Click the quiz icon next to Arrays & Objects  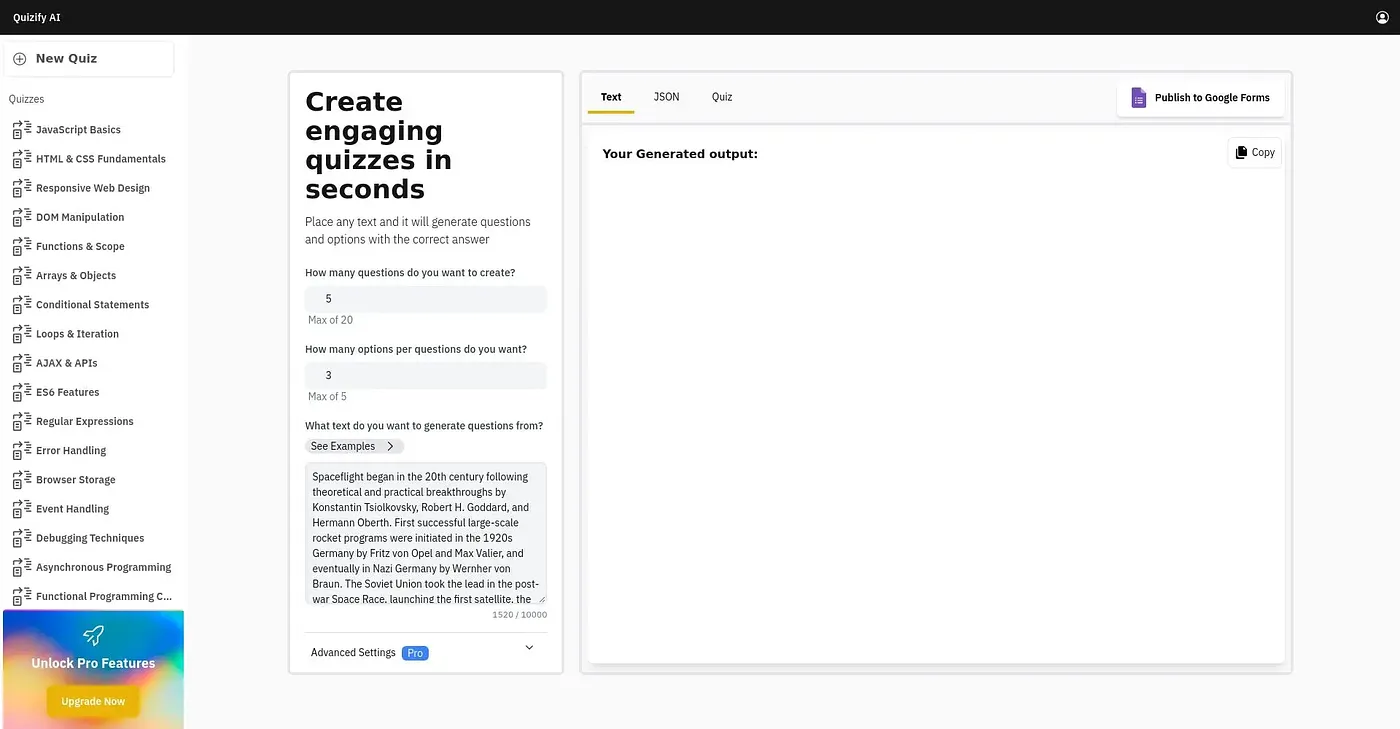(x=22, y=276)
